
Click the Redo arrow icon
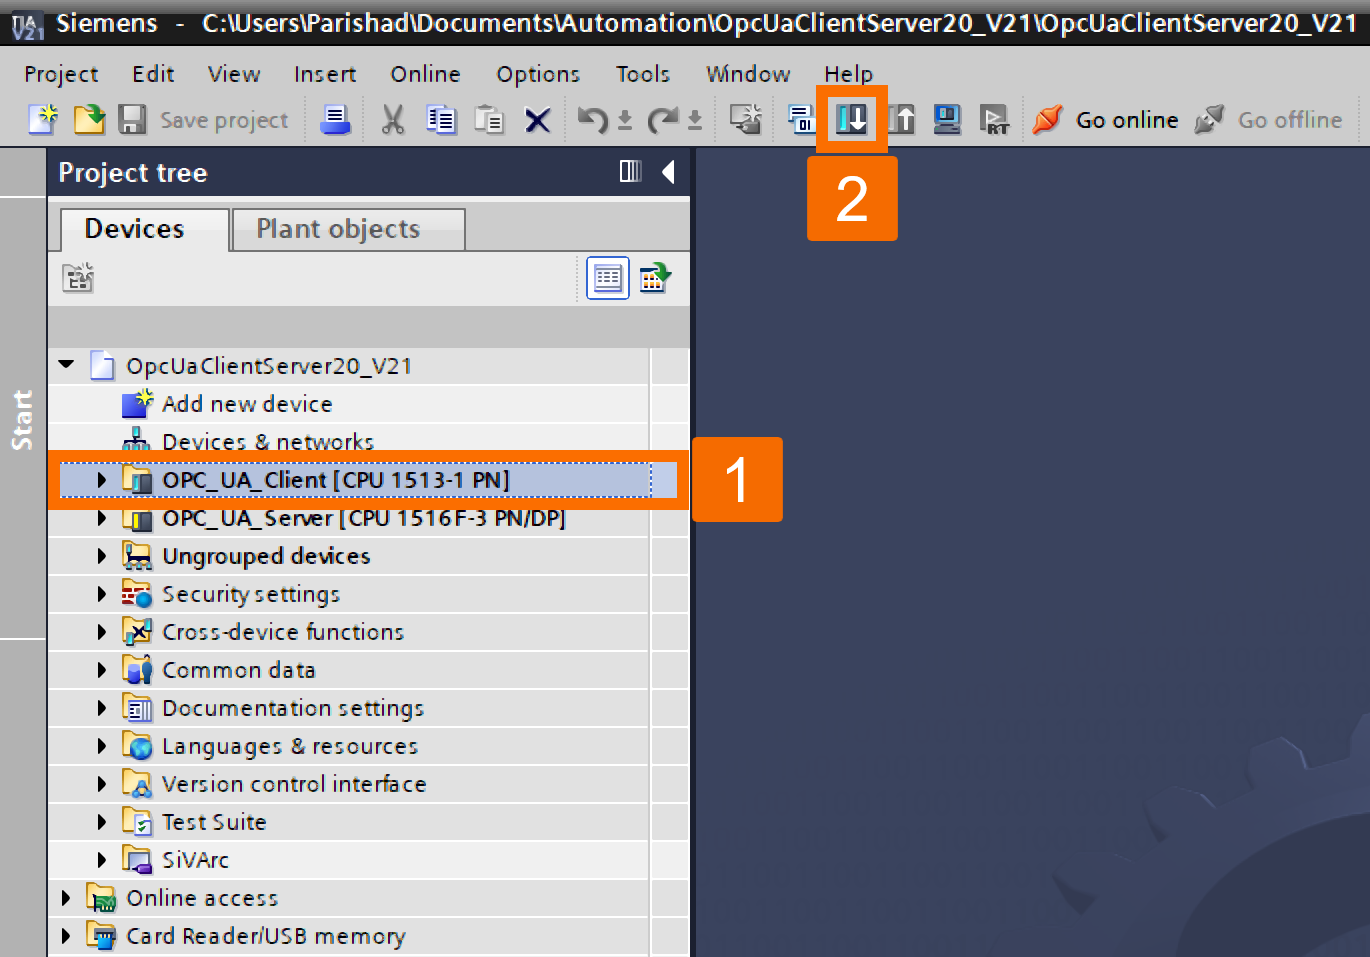pyautogui.click(x=662, y=121)
